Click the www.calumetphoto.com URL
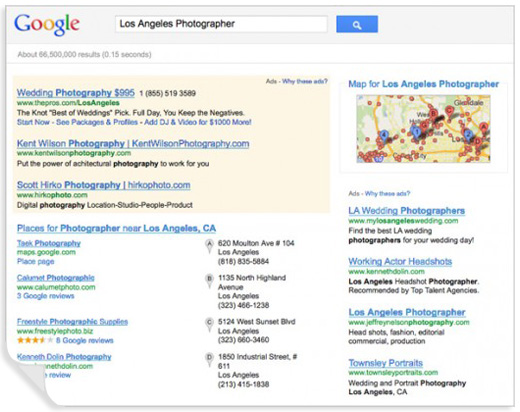Image resolution: width=520 pixels, height=412 pixels. 56,287
